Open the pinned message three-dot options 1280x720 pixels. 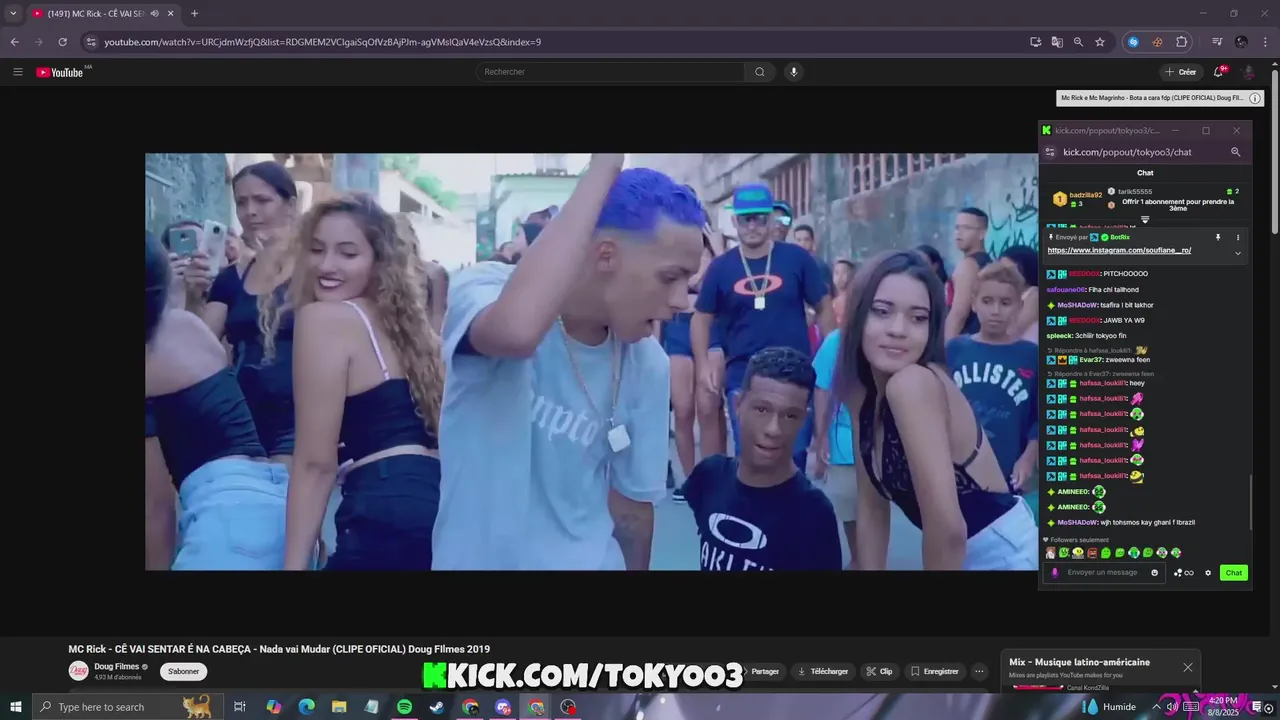coord(1237,237)
